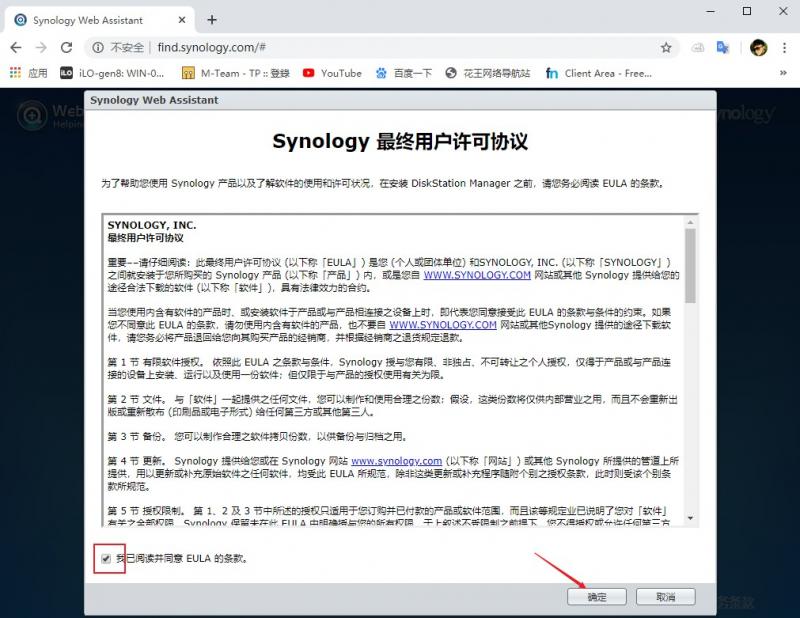Click the browser back arrow

[x=16, y=47]
